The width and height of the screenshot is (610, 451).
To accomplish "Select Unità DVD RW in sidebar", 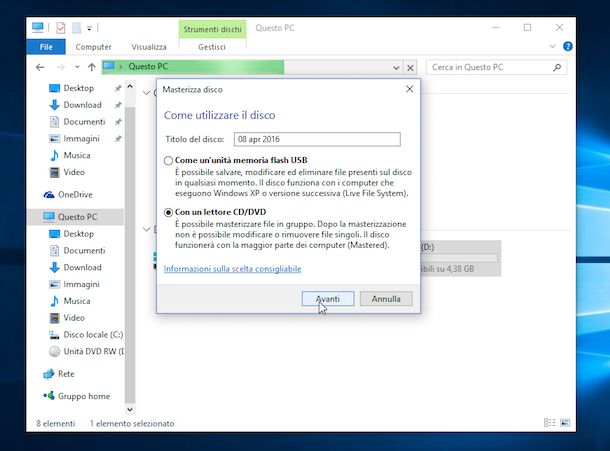I will [x=93, y=351].
